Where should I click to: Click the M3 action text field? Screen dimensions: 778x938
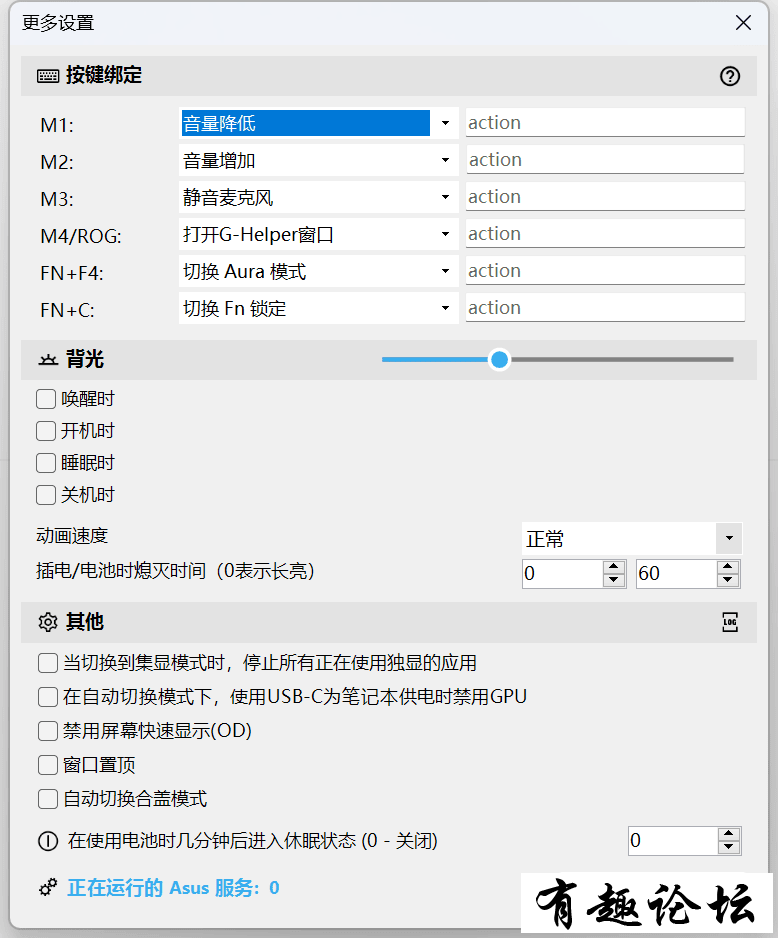coord(605,197)
